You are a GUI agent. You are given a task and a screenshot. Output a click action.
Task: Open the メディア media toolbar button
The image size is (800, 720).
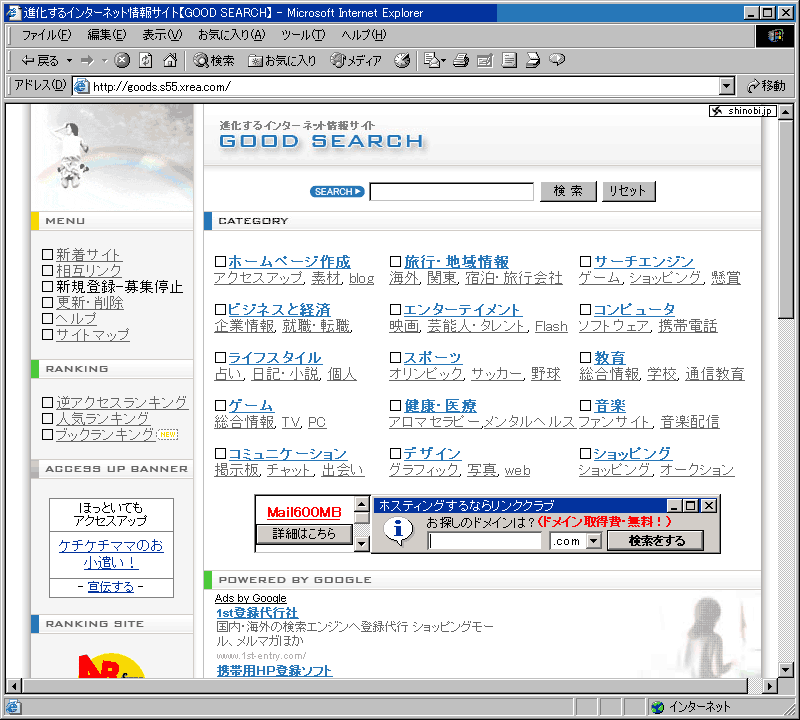[356, 61]
